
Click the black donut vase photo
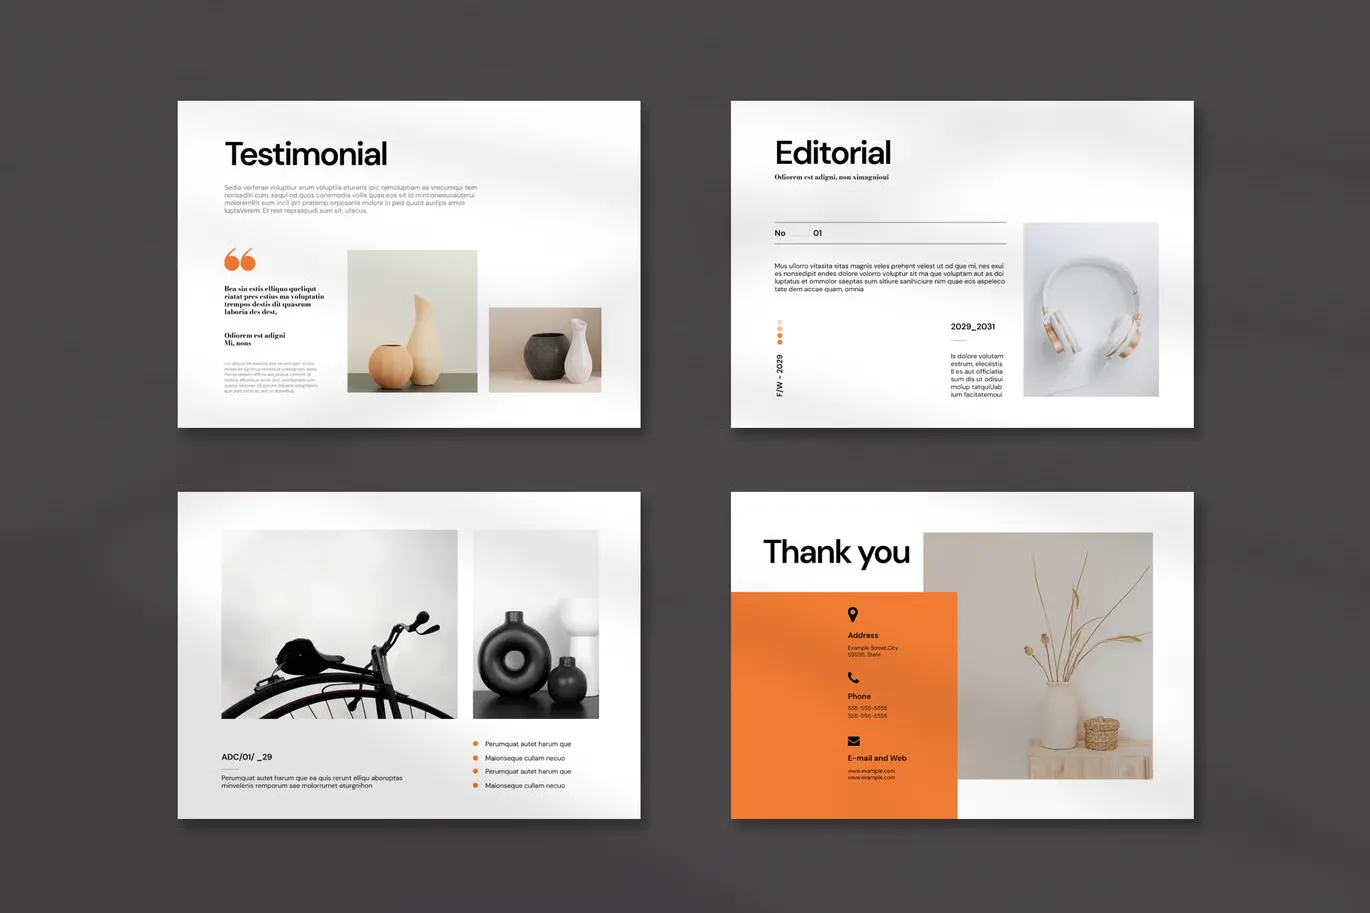pyautogui.click(x=536, y=624)
